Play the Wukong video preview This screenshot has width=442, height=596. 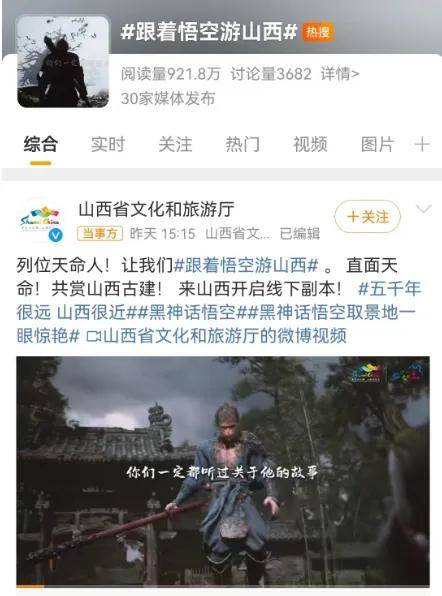(x=223, y=472)
